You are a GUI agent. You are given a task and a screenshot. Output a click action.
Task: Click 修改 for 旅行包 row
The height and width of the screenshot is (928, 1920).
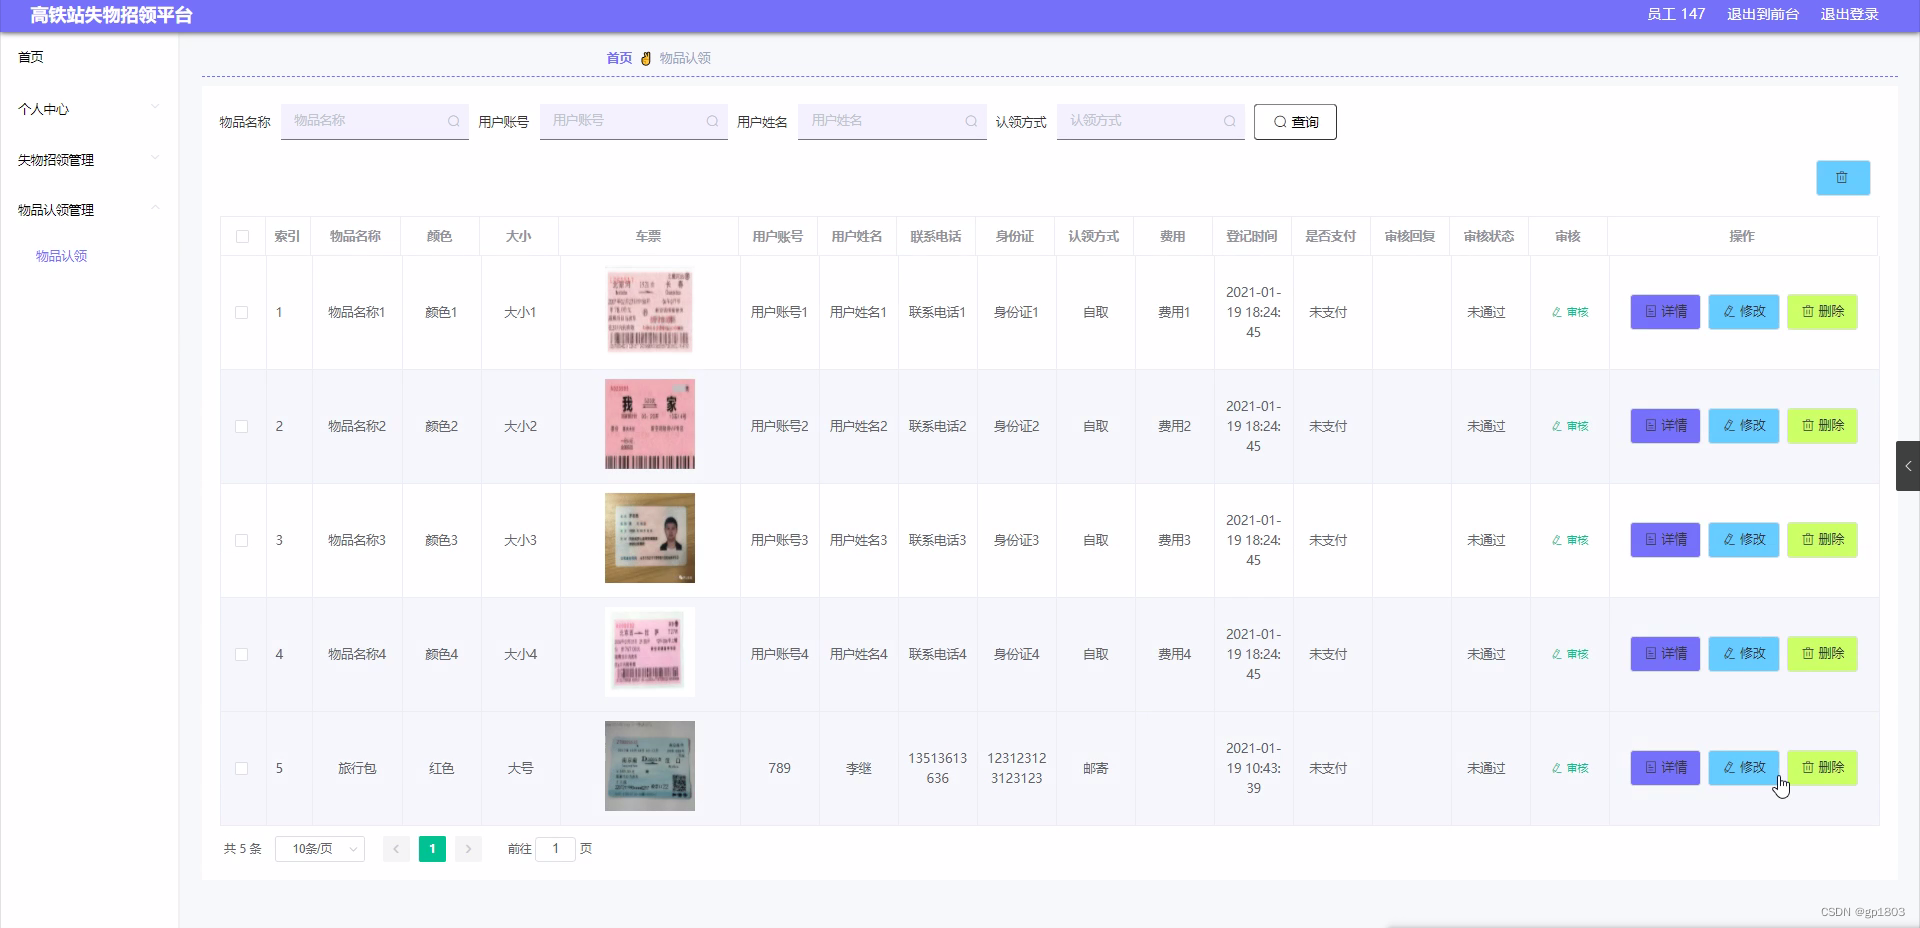click(1744, 768)
